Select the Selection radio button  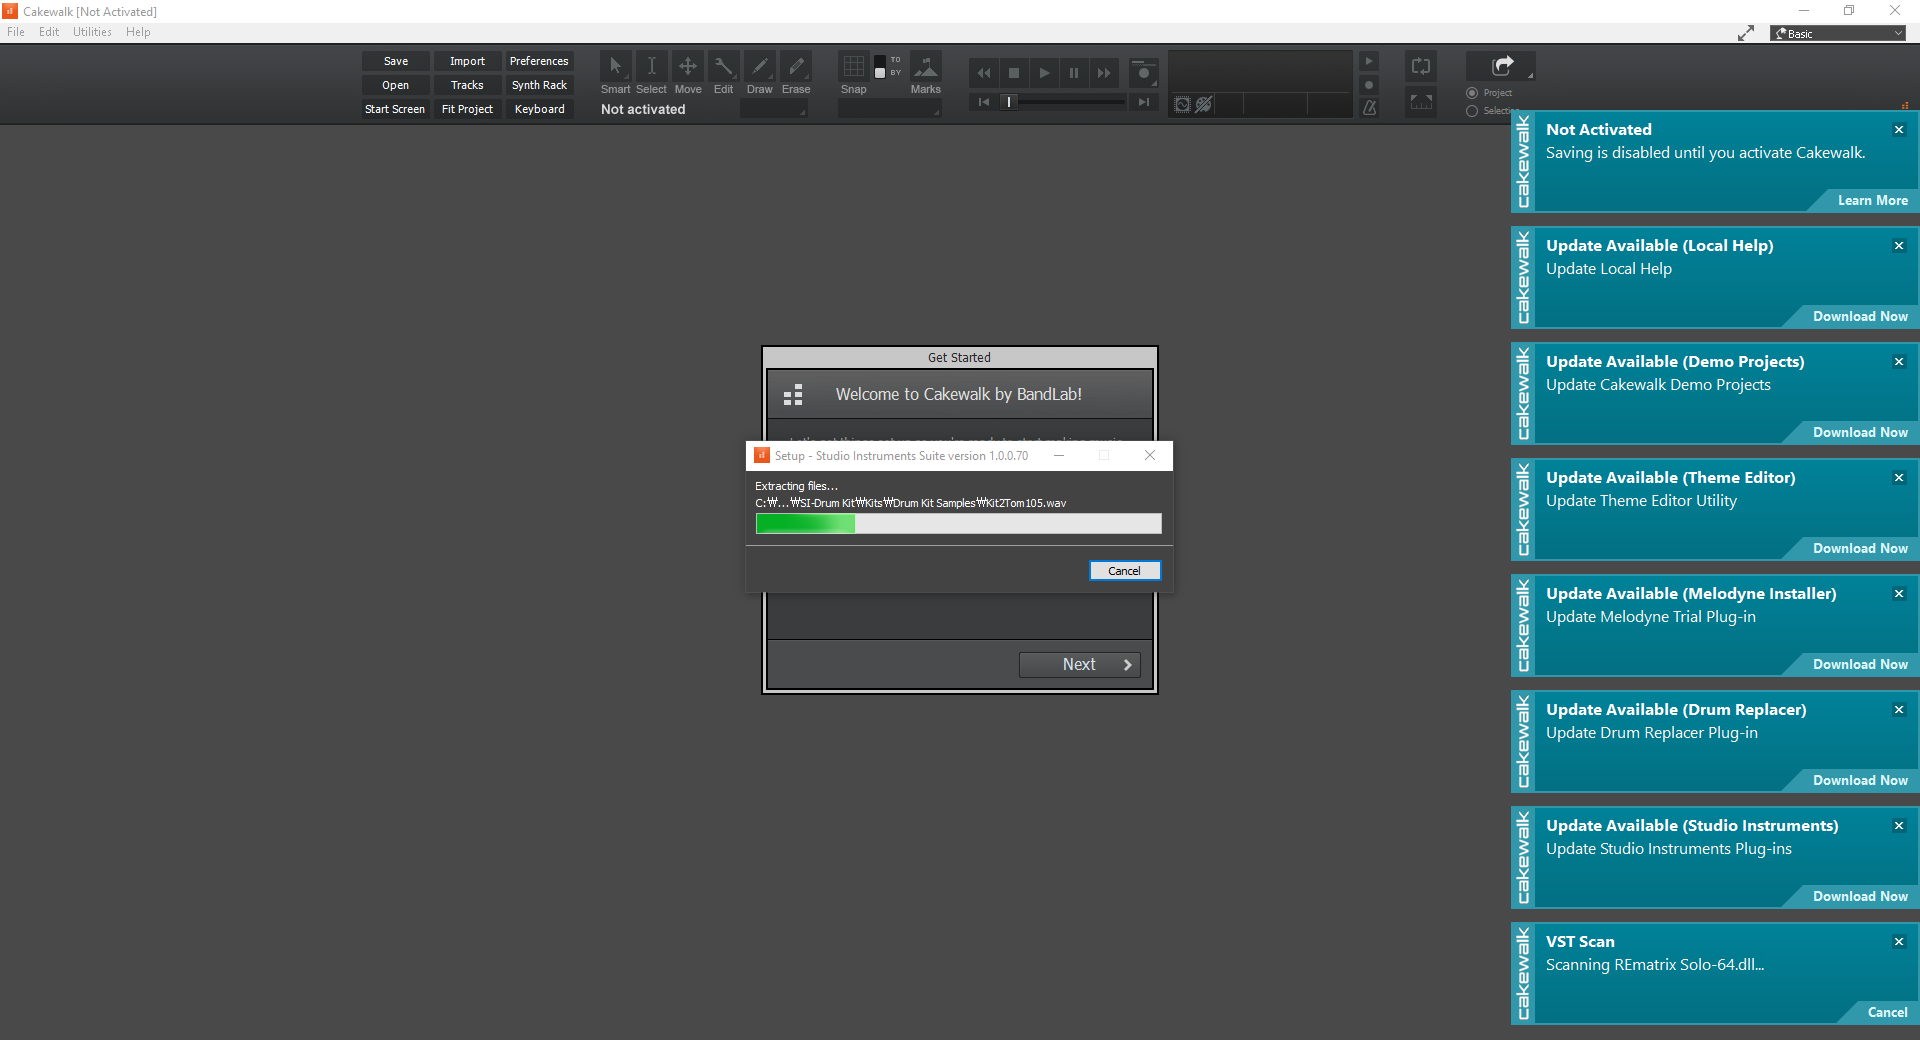[x=1472, y=111]
